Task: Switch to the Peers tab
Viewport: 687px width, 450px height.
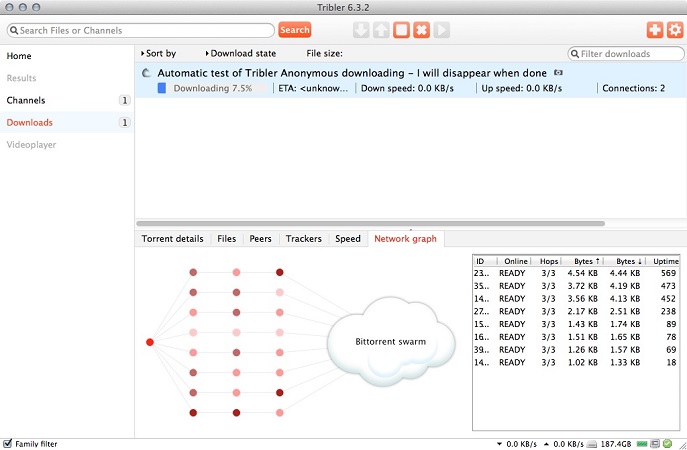Action: 260,239
